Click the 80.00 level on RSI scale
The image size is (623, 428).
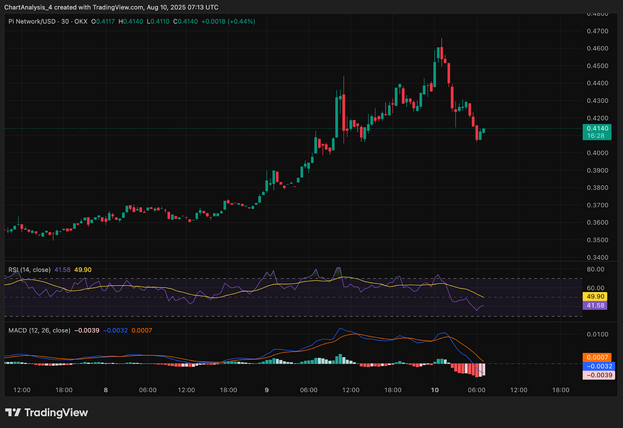(597, 268)
